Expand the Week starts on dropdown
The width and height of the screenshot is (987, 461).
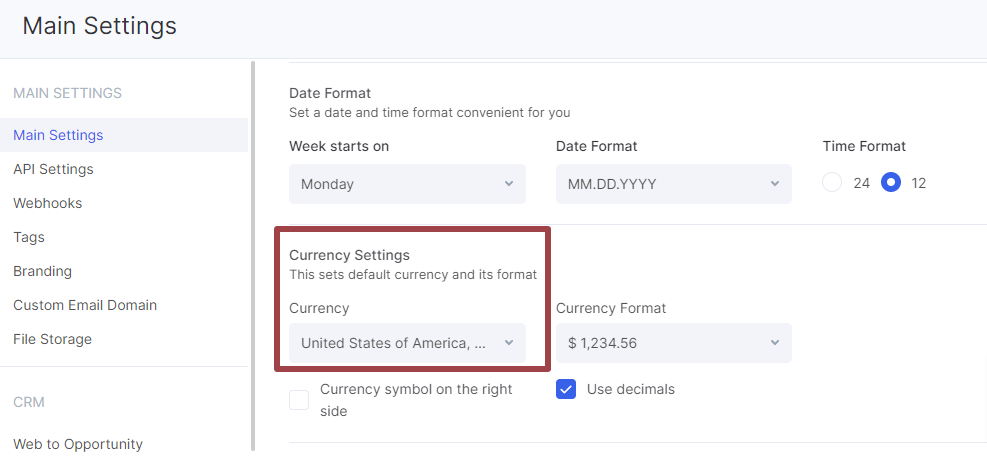[407, 184]
